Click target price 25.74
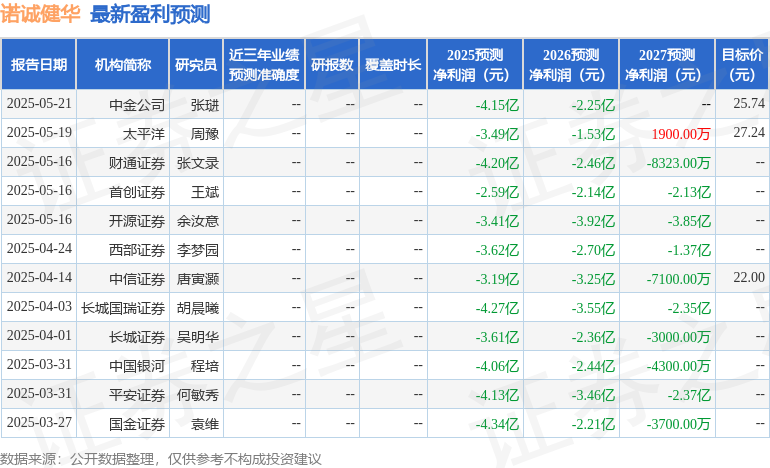Screen dimensions: 770x468 (x=749, y=103)
